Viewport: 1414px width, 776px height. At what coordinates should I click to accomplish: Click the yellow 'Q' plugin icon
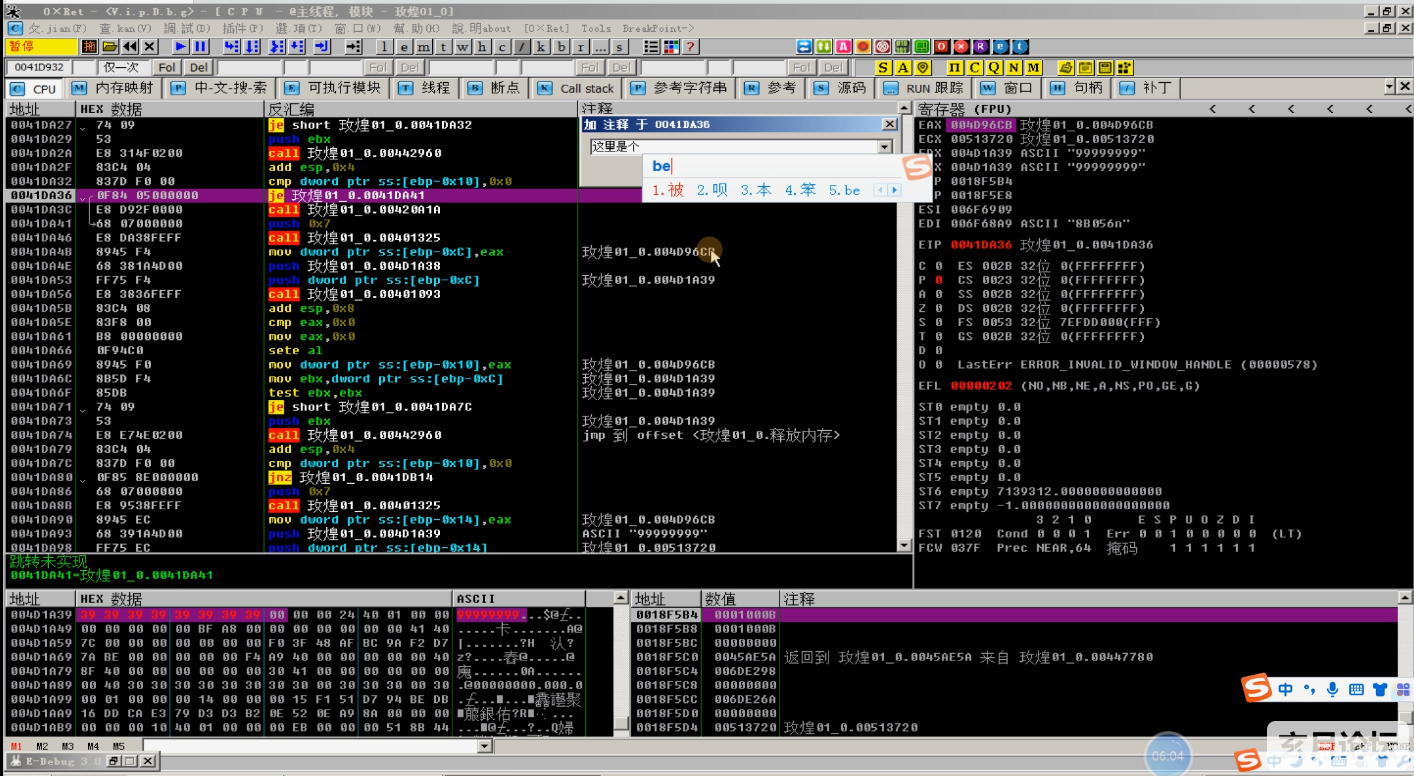click(x=994, y=68)
